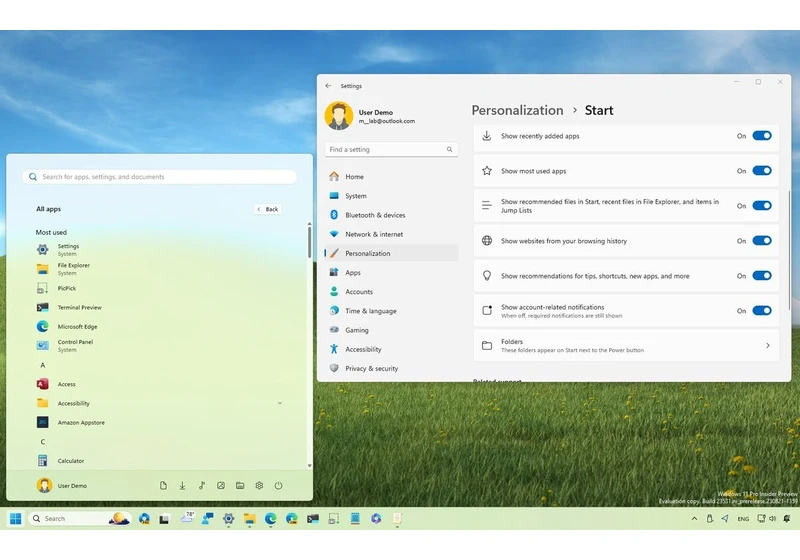Open Apps in Settings sidebar
The image size is (800, 560).
391,272
